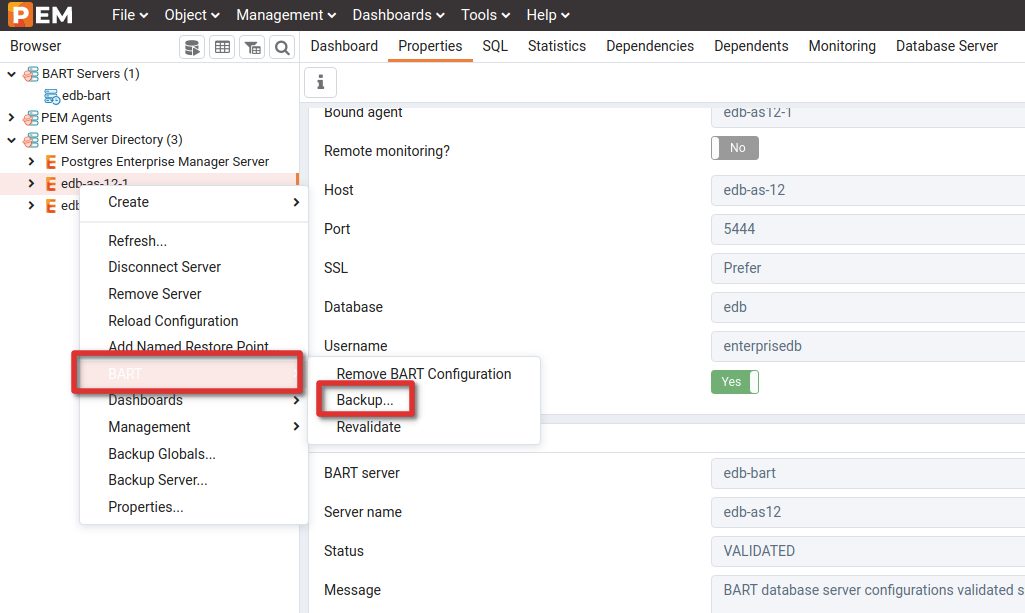Switch to the SQL tab
The width and height of the screenshot is (1025, 613).
495,46
